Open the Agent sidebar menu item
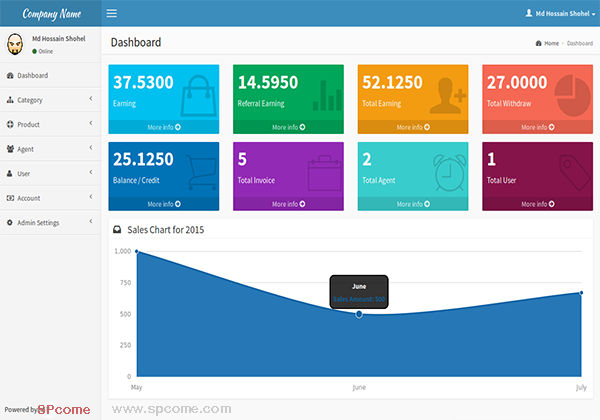This screenshot has height=420, width=600. pos(50,149)
